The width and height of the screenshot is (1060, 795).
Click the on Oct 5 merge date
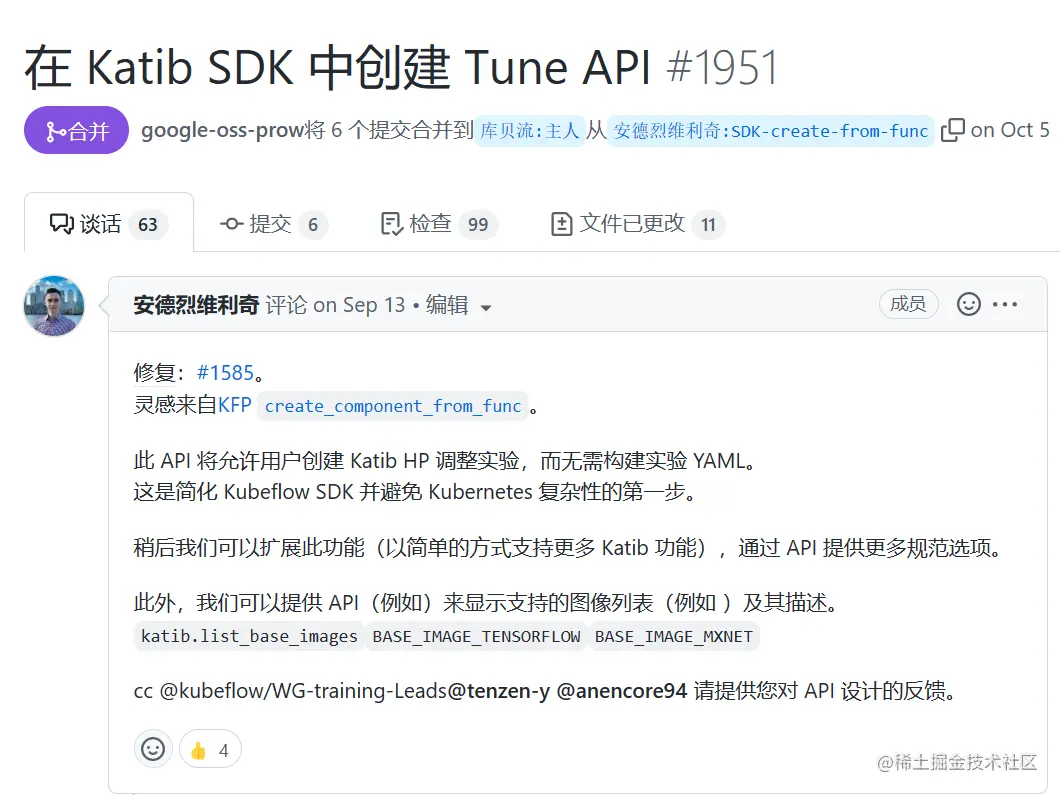pos(1010,130)
